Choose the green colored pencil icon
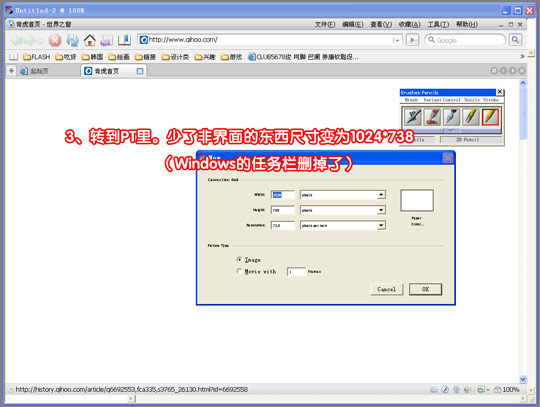 pyautogui.click(x=471, y=117)
